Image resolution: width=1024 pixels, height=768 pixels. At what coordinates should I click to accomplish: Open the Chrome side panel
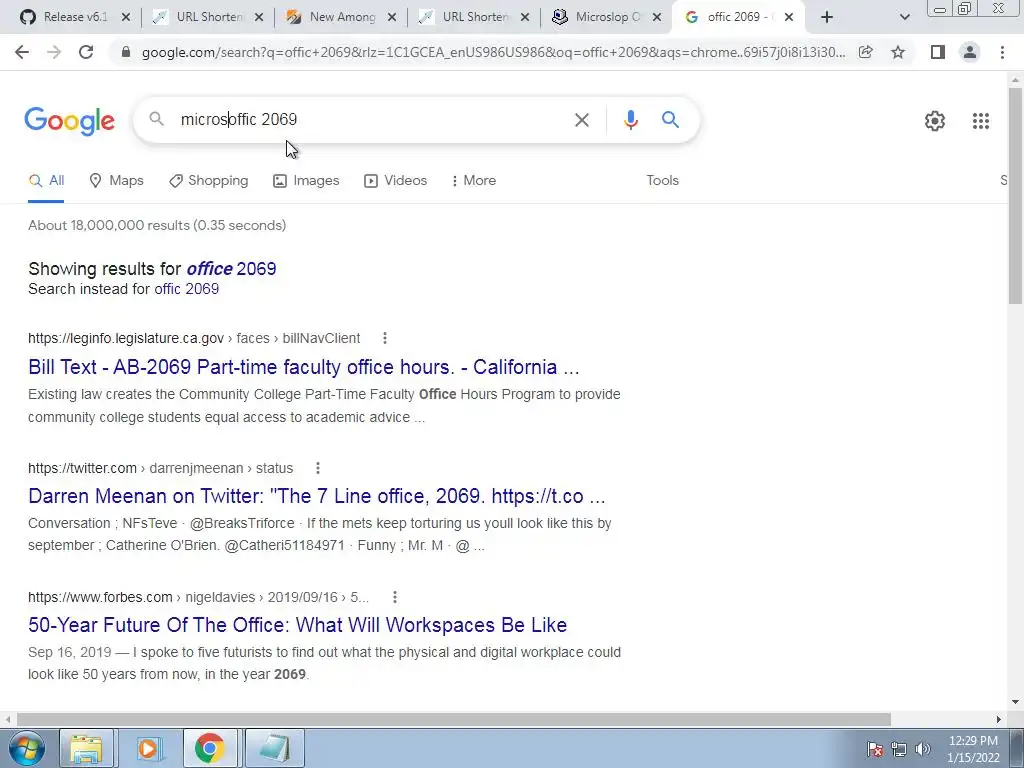(938, 52)
